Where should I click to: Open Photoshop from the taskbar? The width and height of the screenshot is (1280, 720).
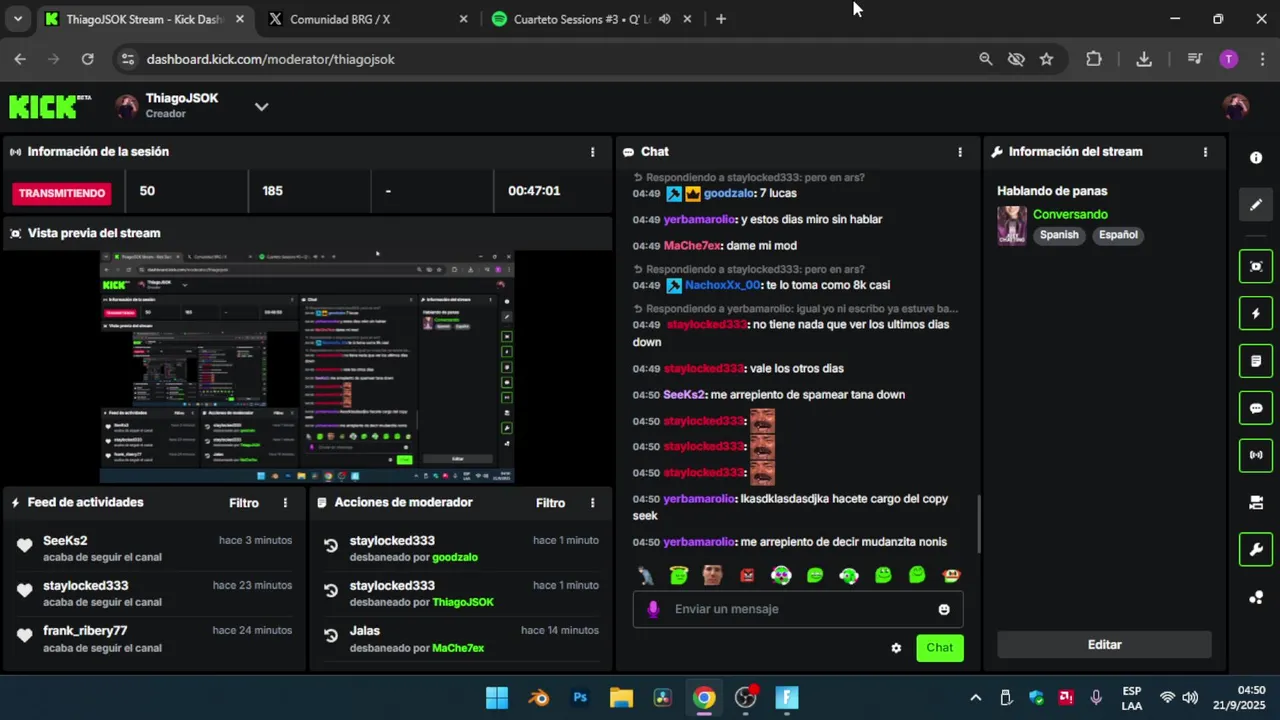pos(580,698)
